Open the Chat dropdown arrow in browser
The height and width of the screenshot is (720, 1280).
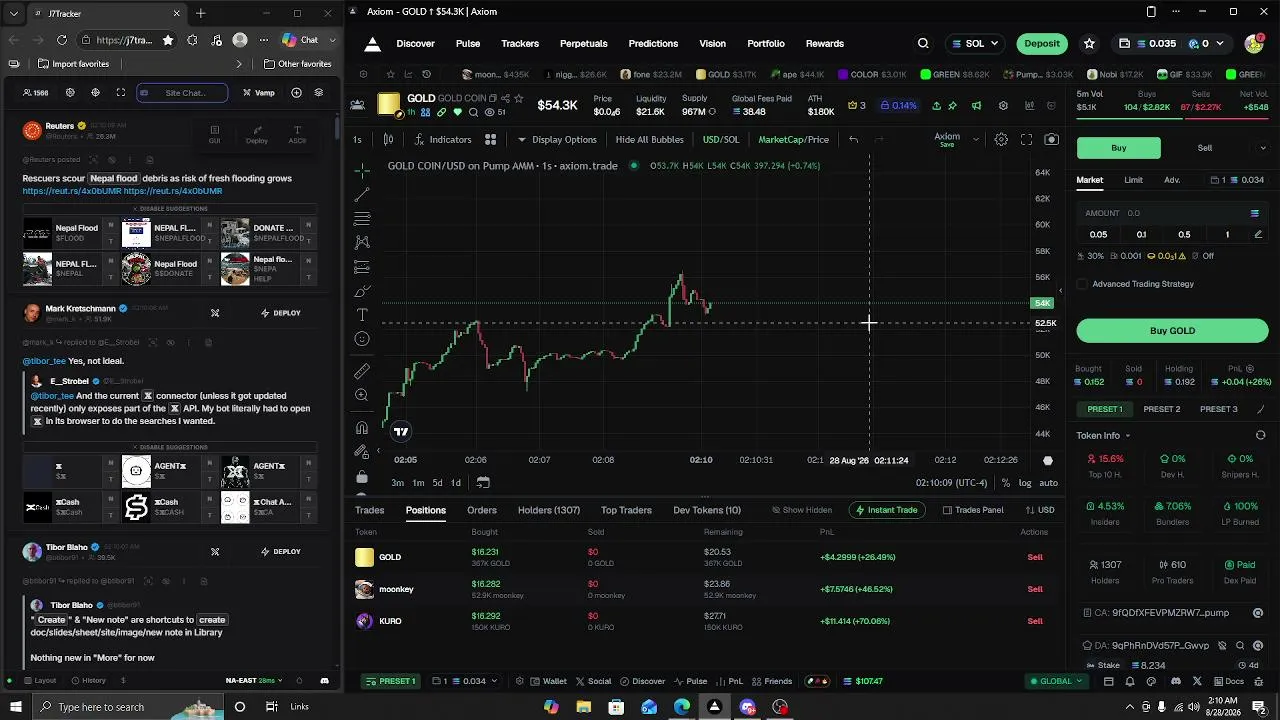pyautogui.click(x=332, y=40)
